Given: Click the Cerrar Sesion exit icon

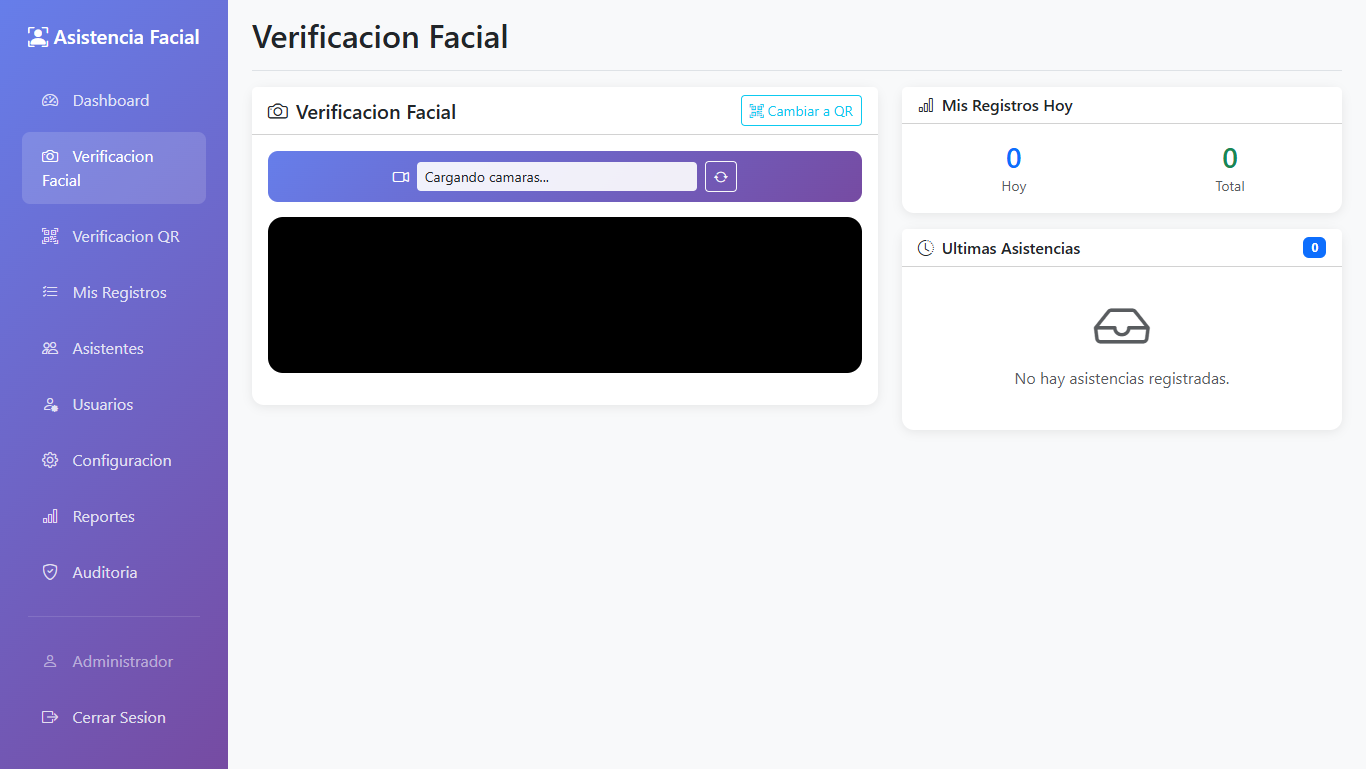Looking at the screenshot, I should [50, 718].
